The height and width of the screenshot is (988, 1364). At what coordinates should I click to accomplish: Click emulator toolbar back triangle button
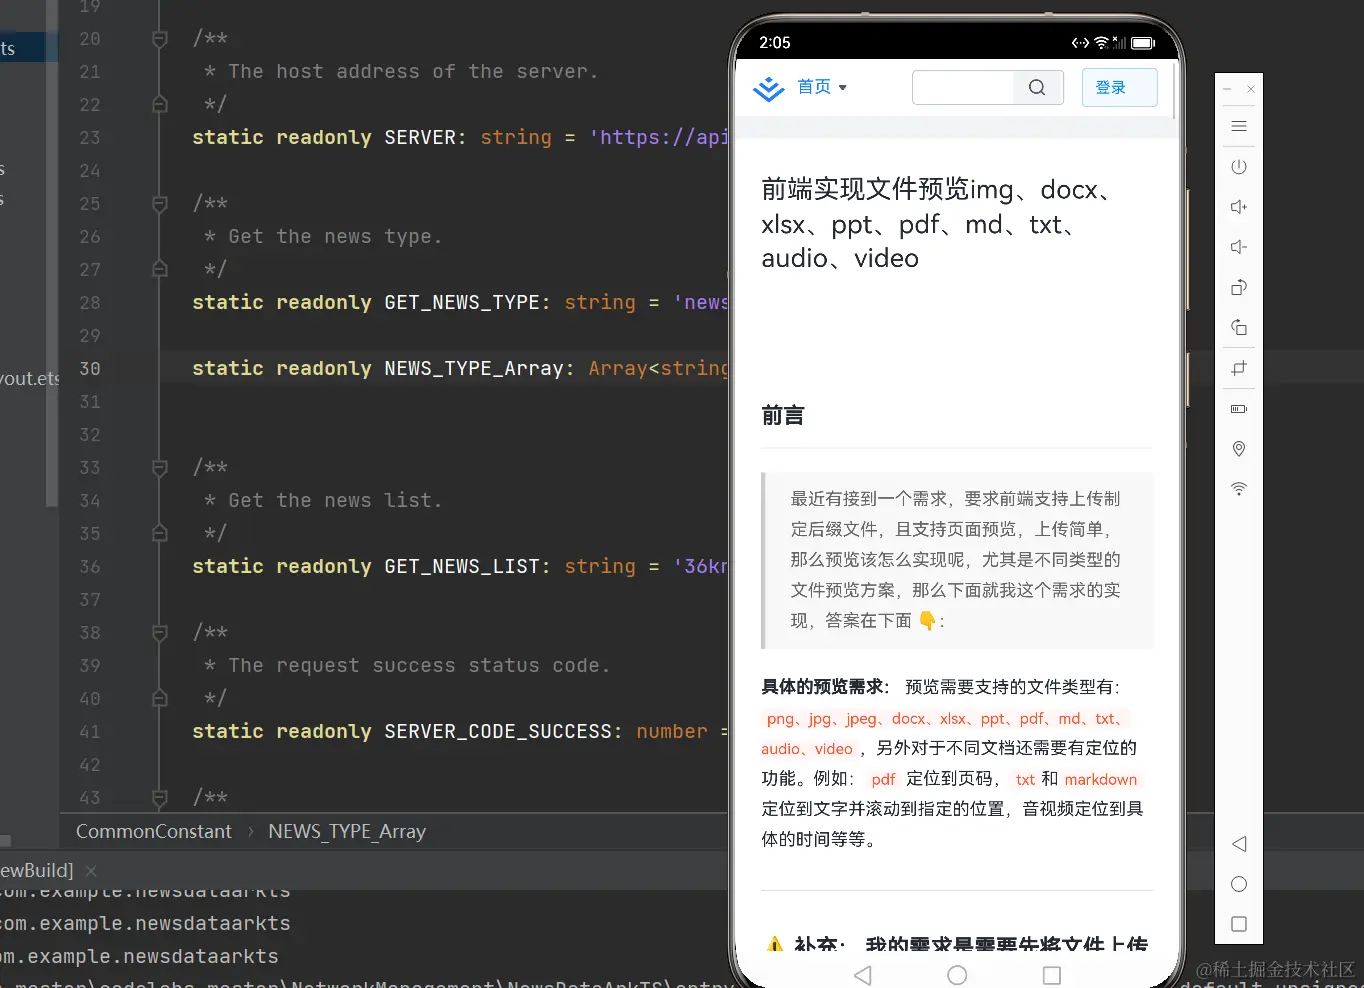pyautogui.click(x=1239, y=844)
